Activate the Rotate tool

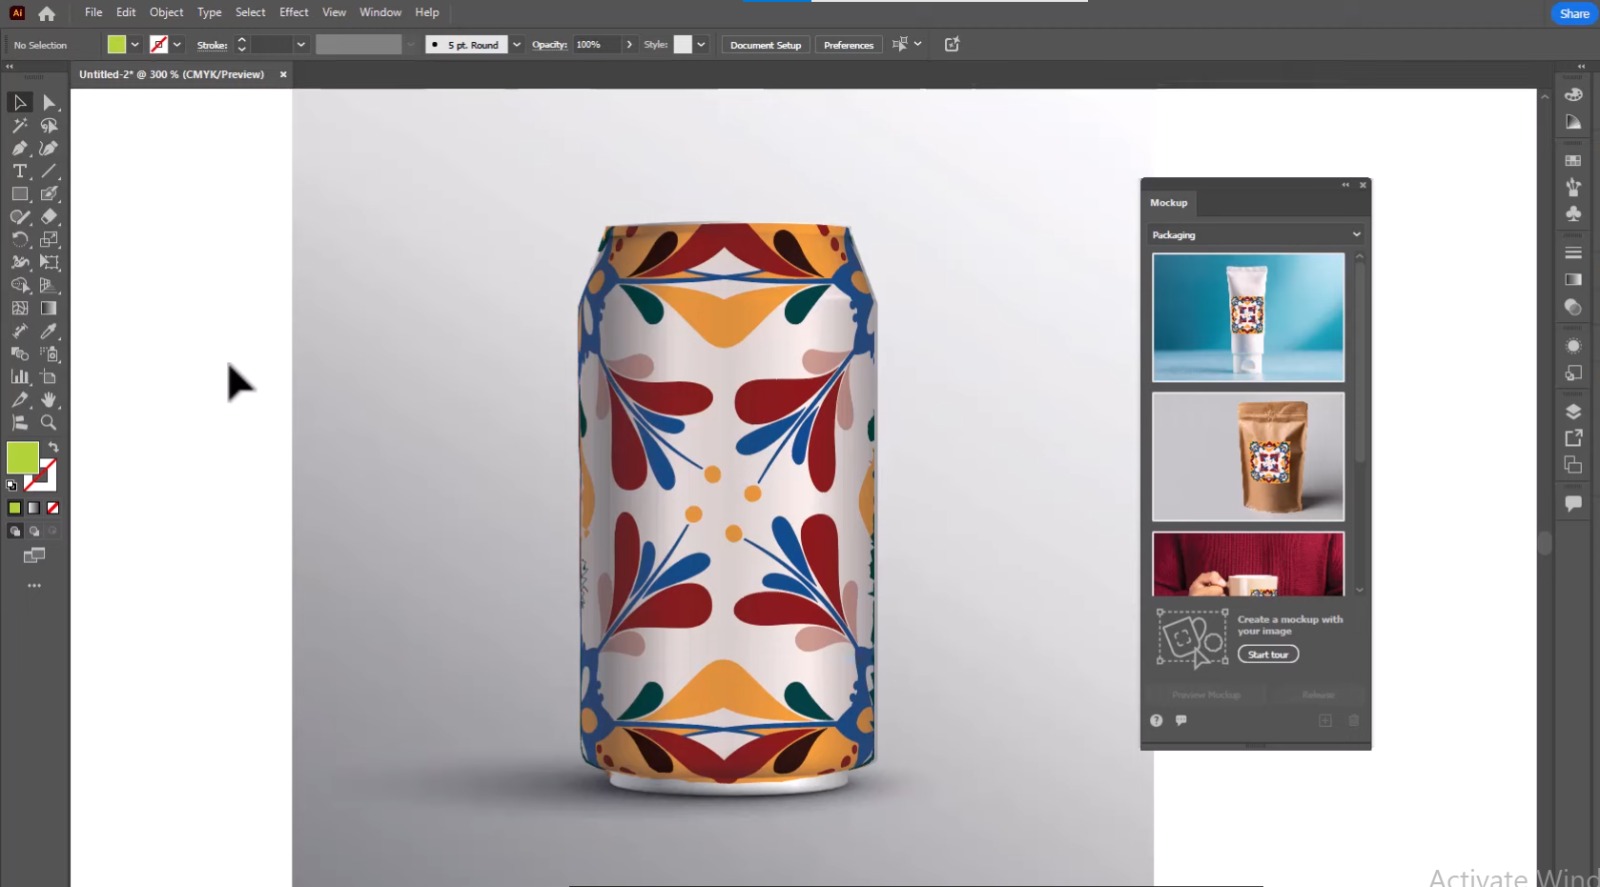tap(19, 240)
